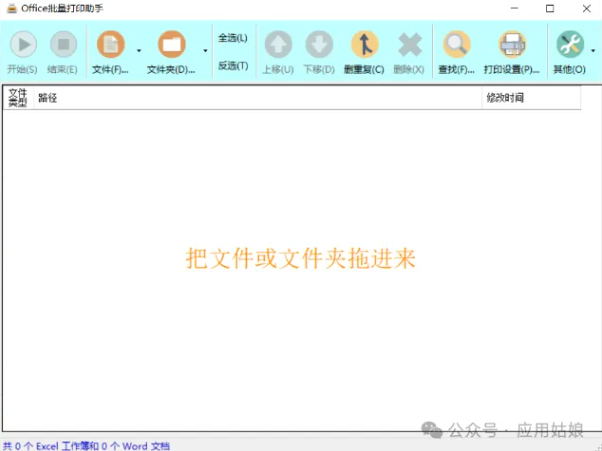
Task: Click the Other (其他) wrench tools icon
Action: [569, 45]
